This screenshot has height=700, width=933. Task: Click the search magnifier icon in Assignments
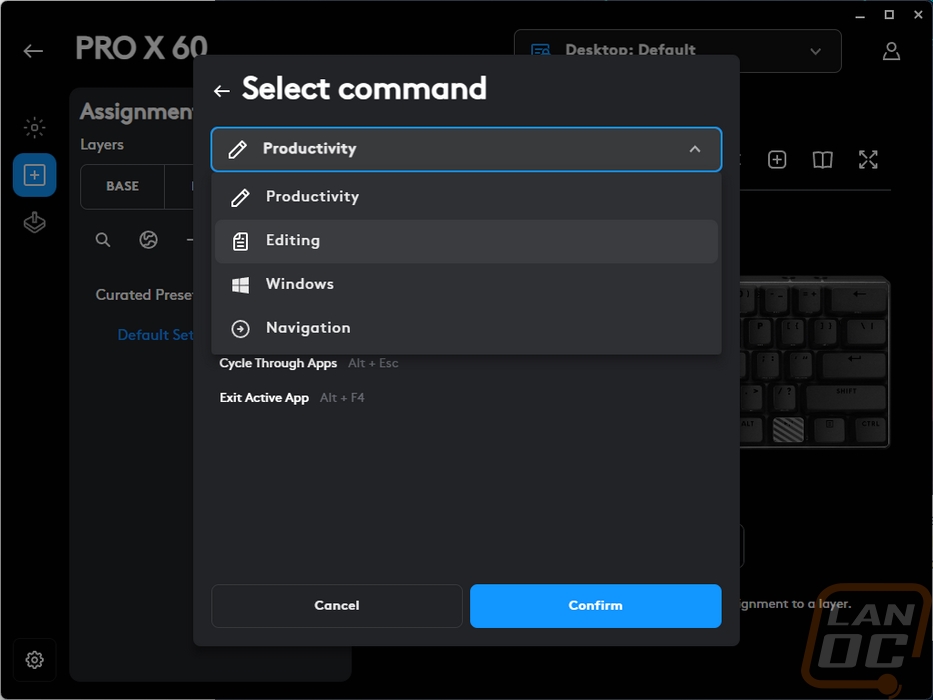(103, 240)
